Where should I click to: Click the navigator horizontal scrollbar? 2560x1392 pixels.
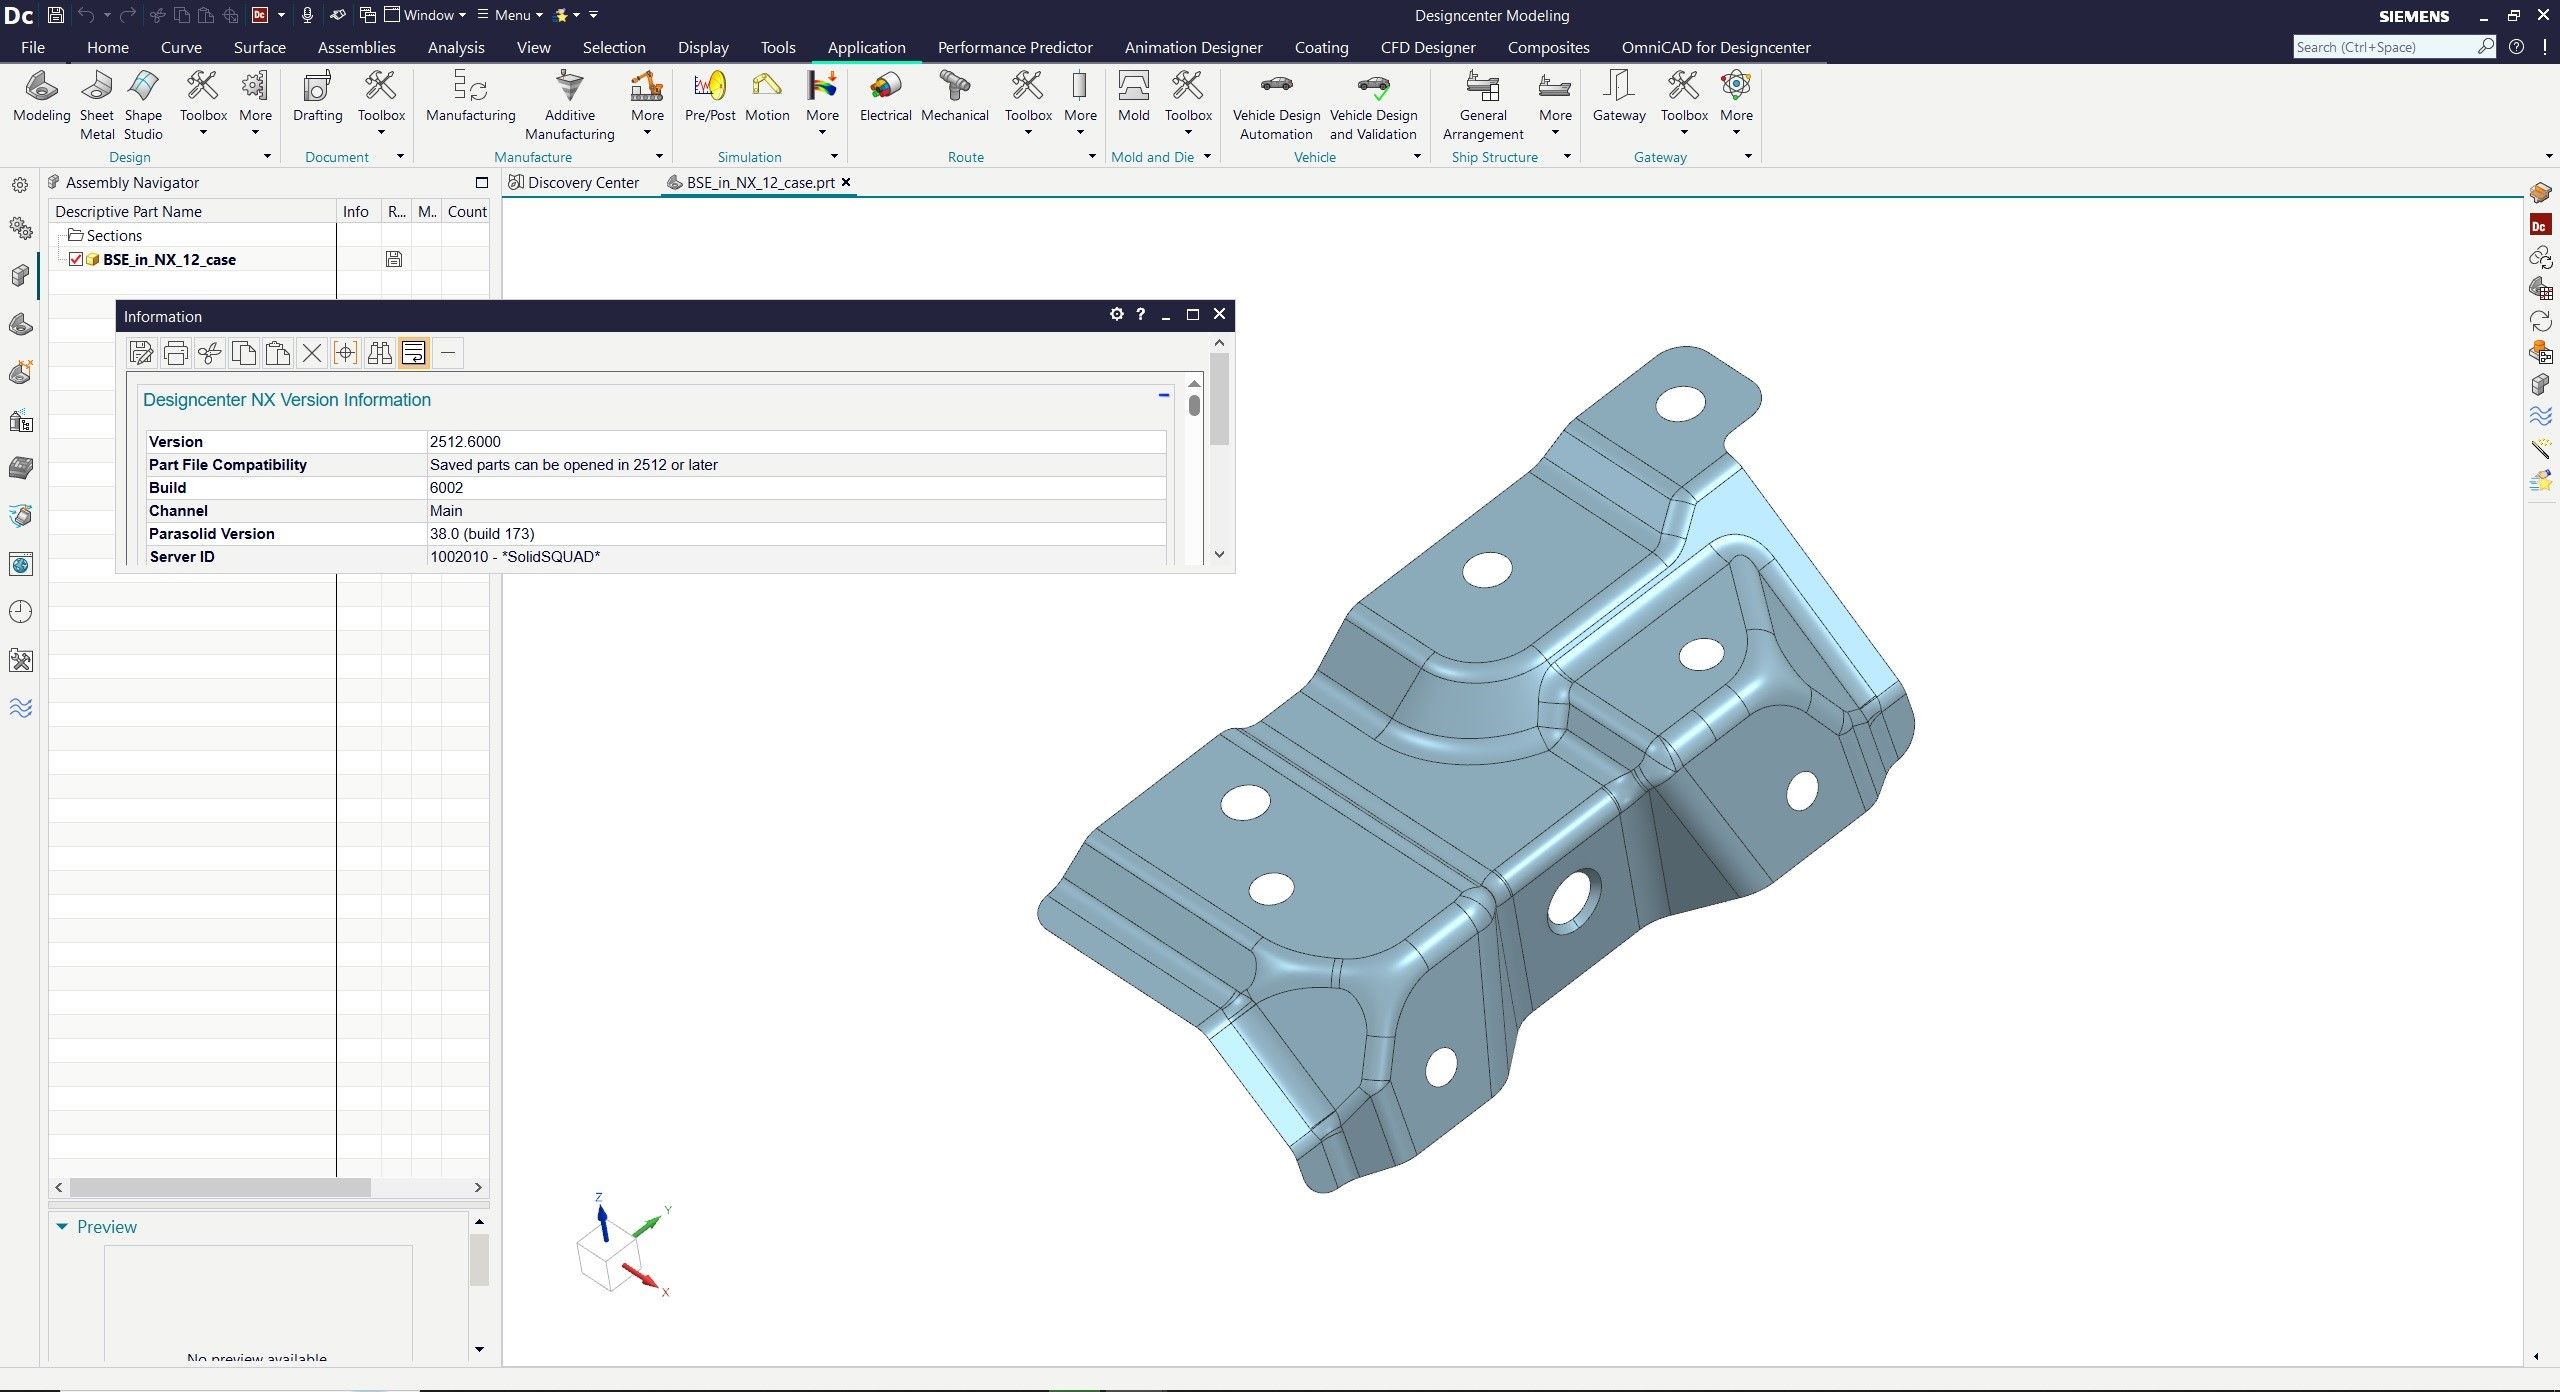[x=220, y=1187]
